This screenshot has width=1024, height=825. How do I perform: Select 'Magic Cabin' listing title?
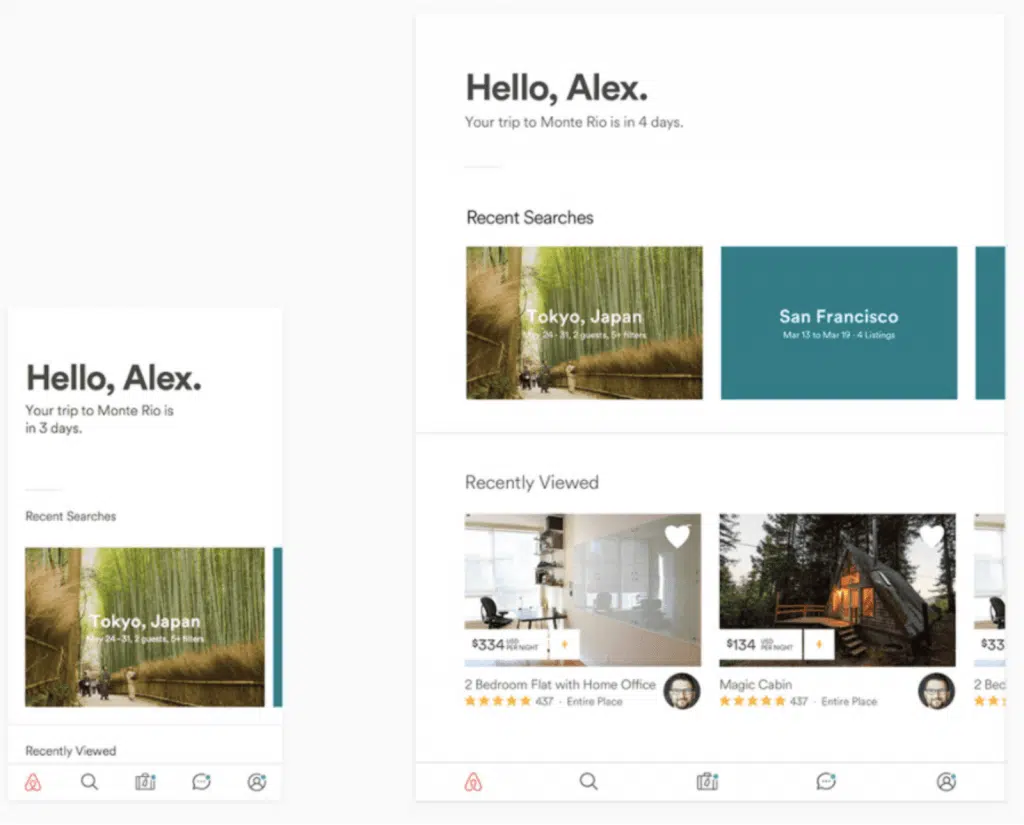[756, 685]
